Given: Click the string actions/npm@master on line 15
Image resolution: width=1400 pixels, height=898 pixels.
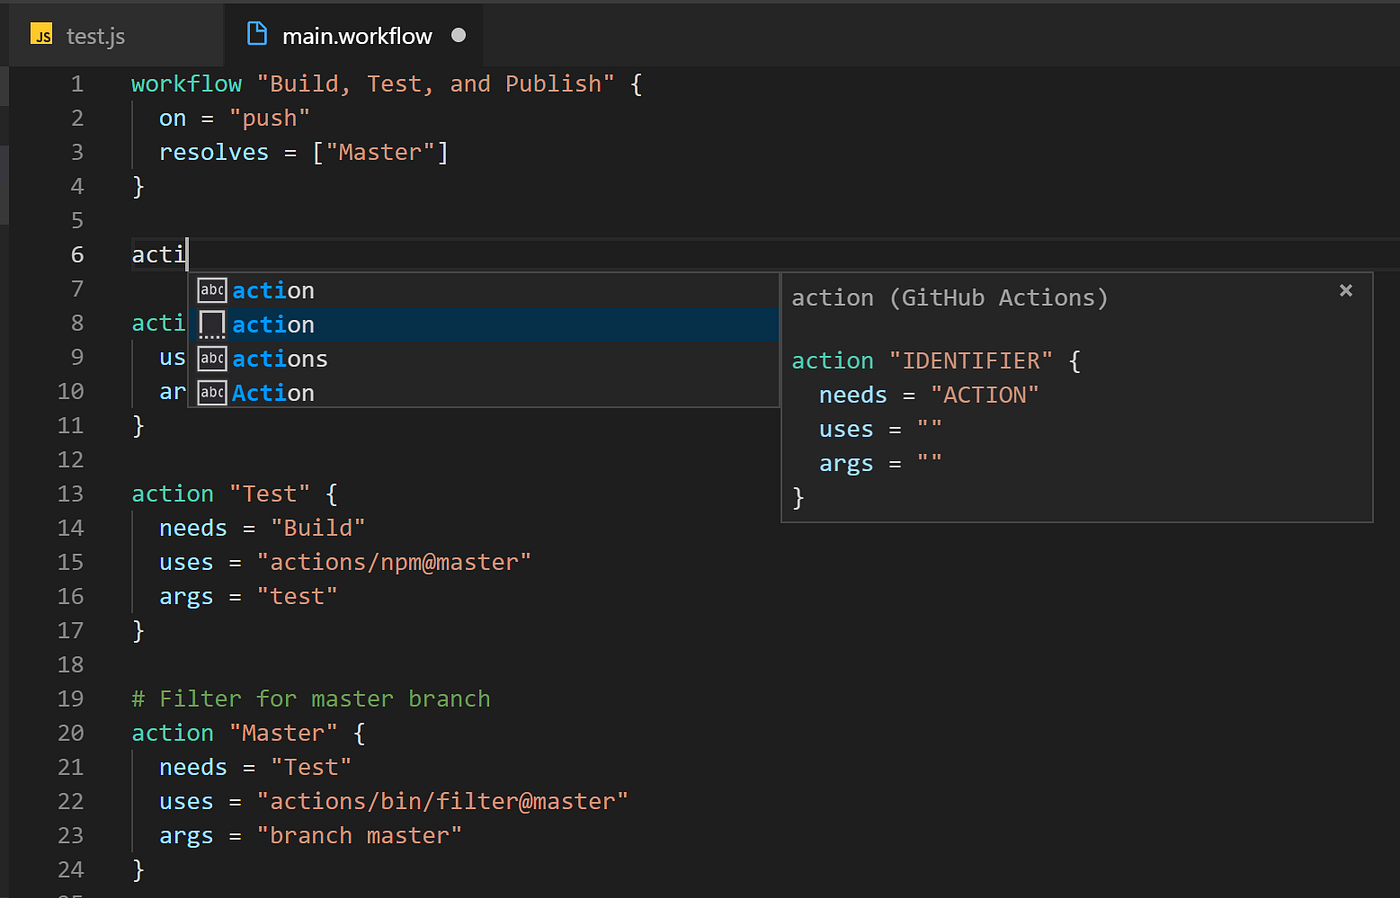Looking at the screenshot, I should click(396, 561).
